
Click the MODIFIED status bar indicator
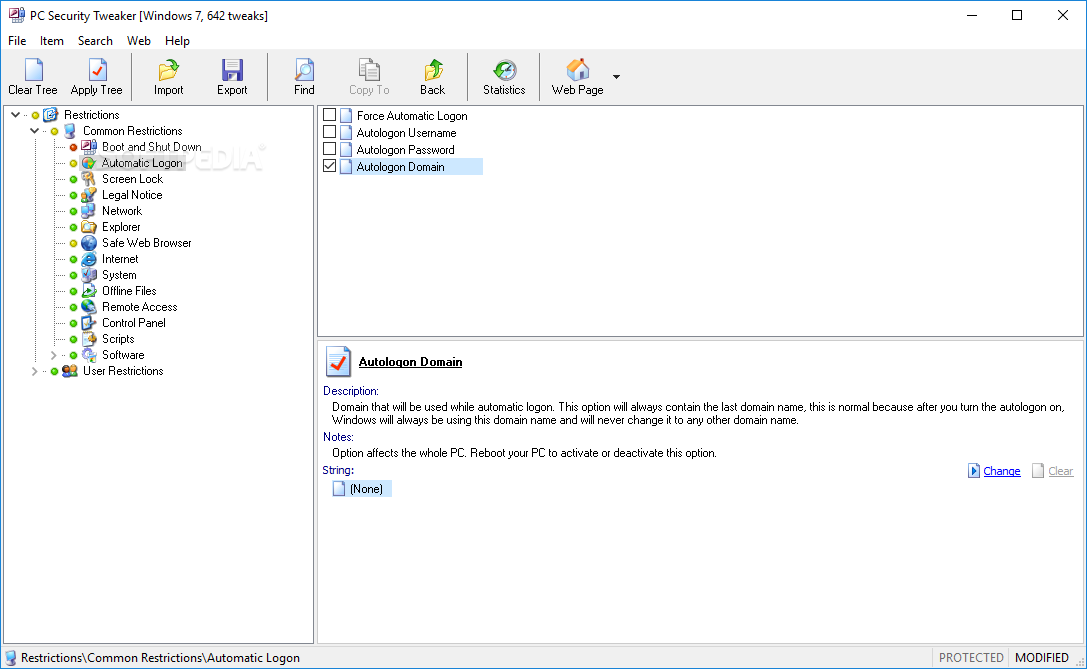[x=1042, y=657]
